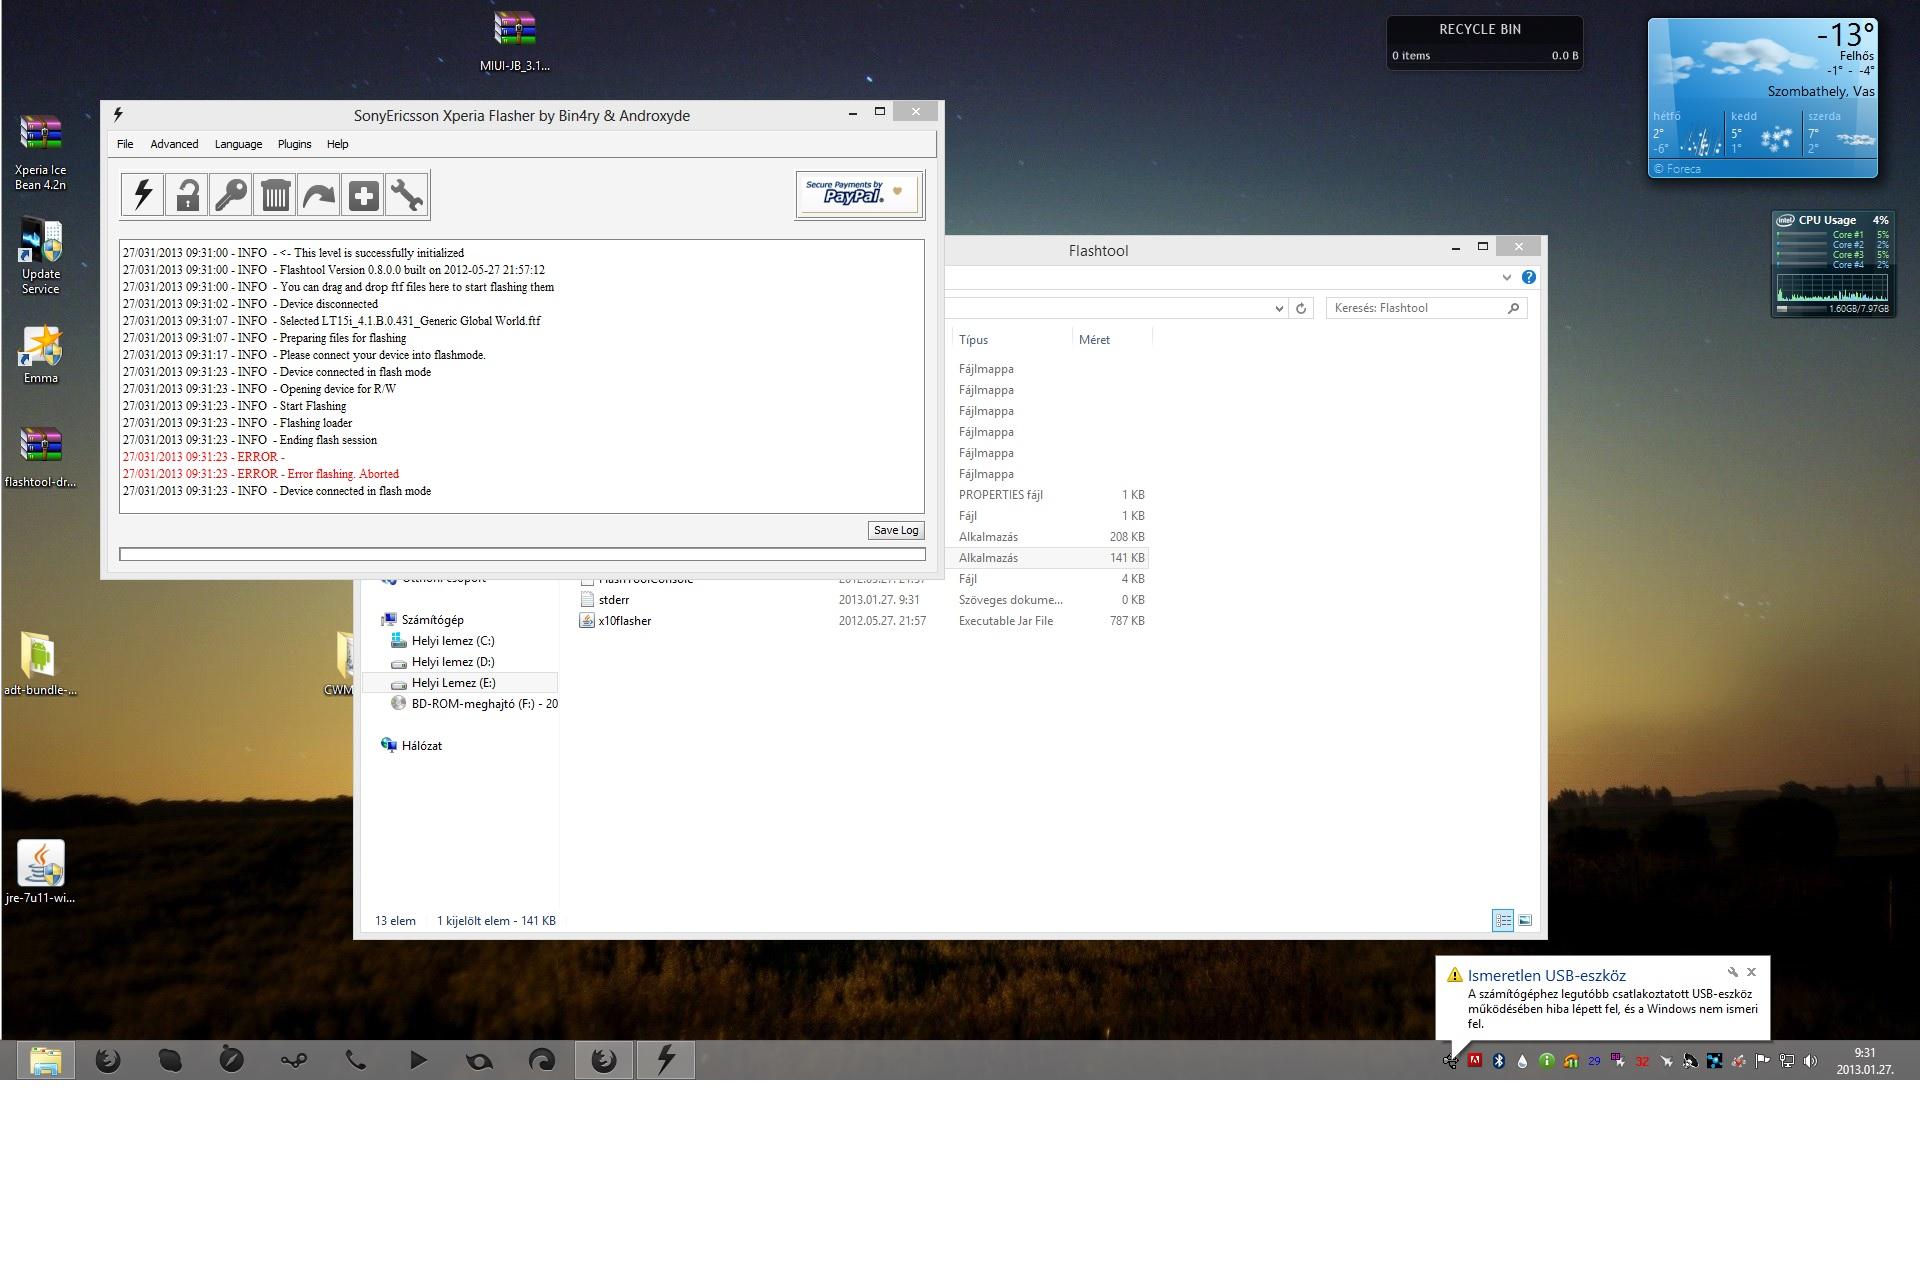Click the 'Keresés: Flashtool' search field
This screenshot has height=1280, width=1920.
1416,308
